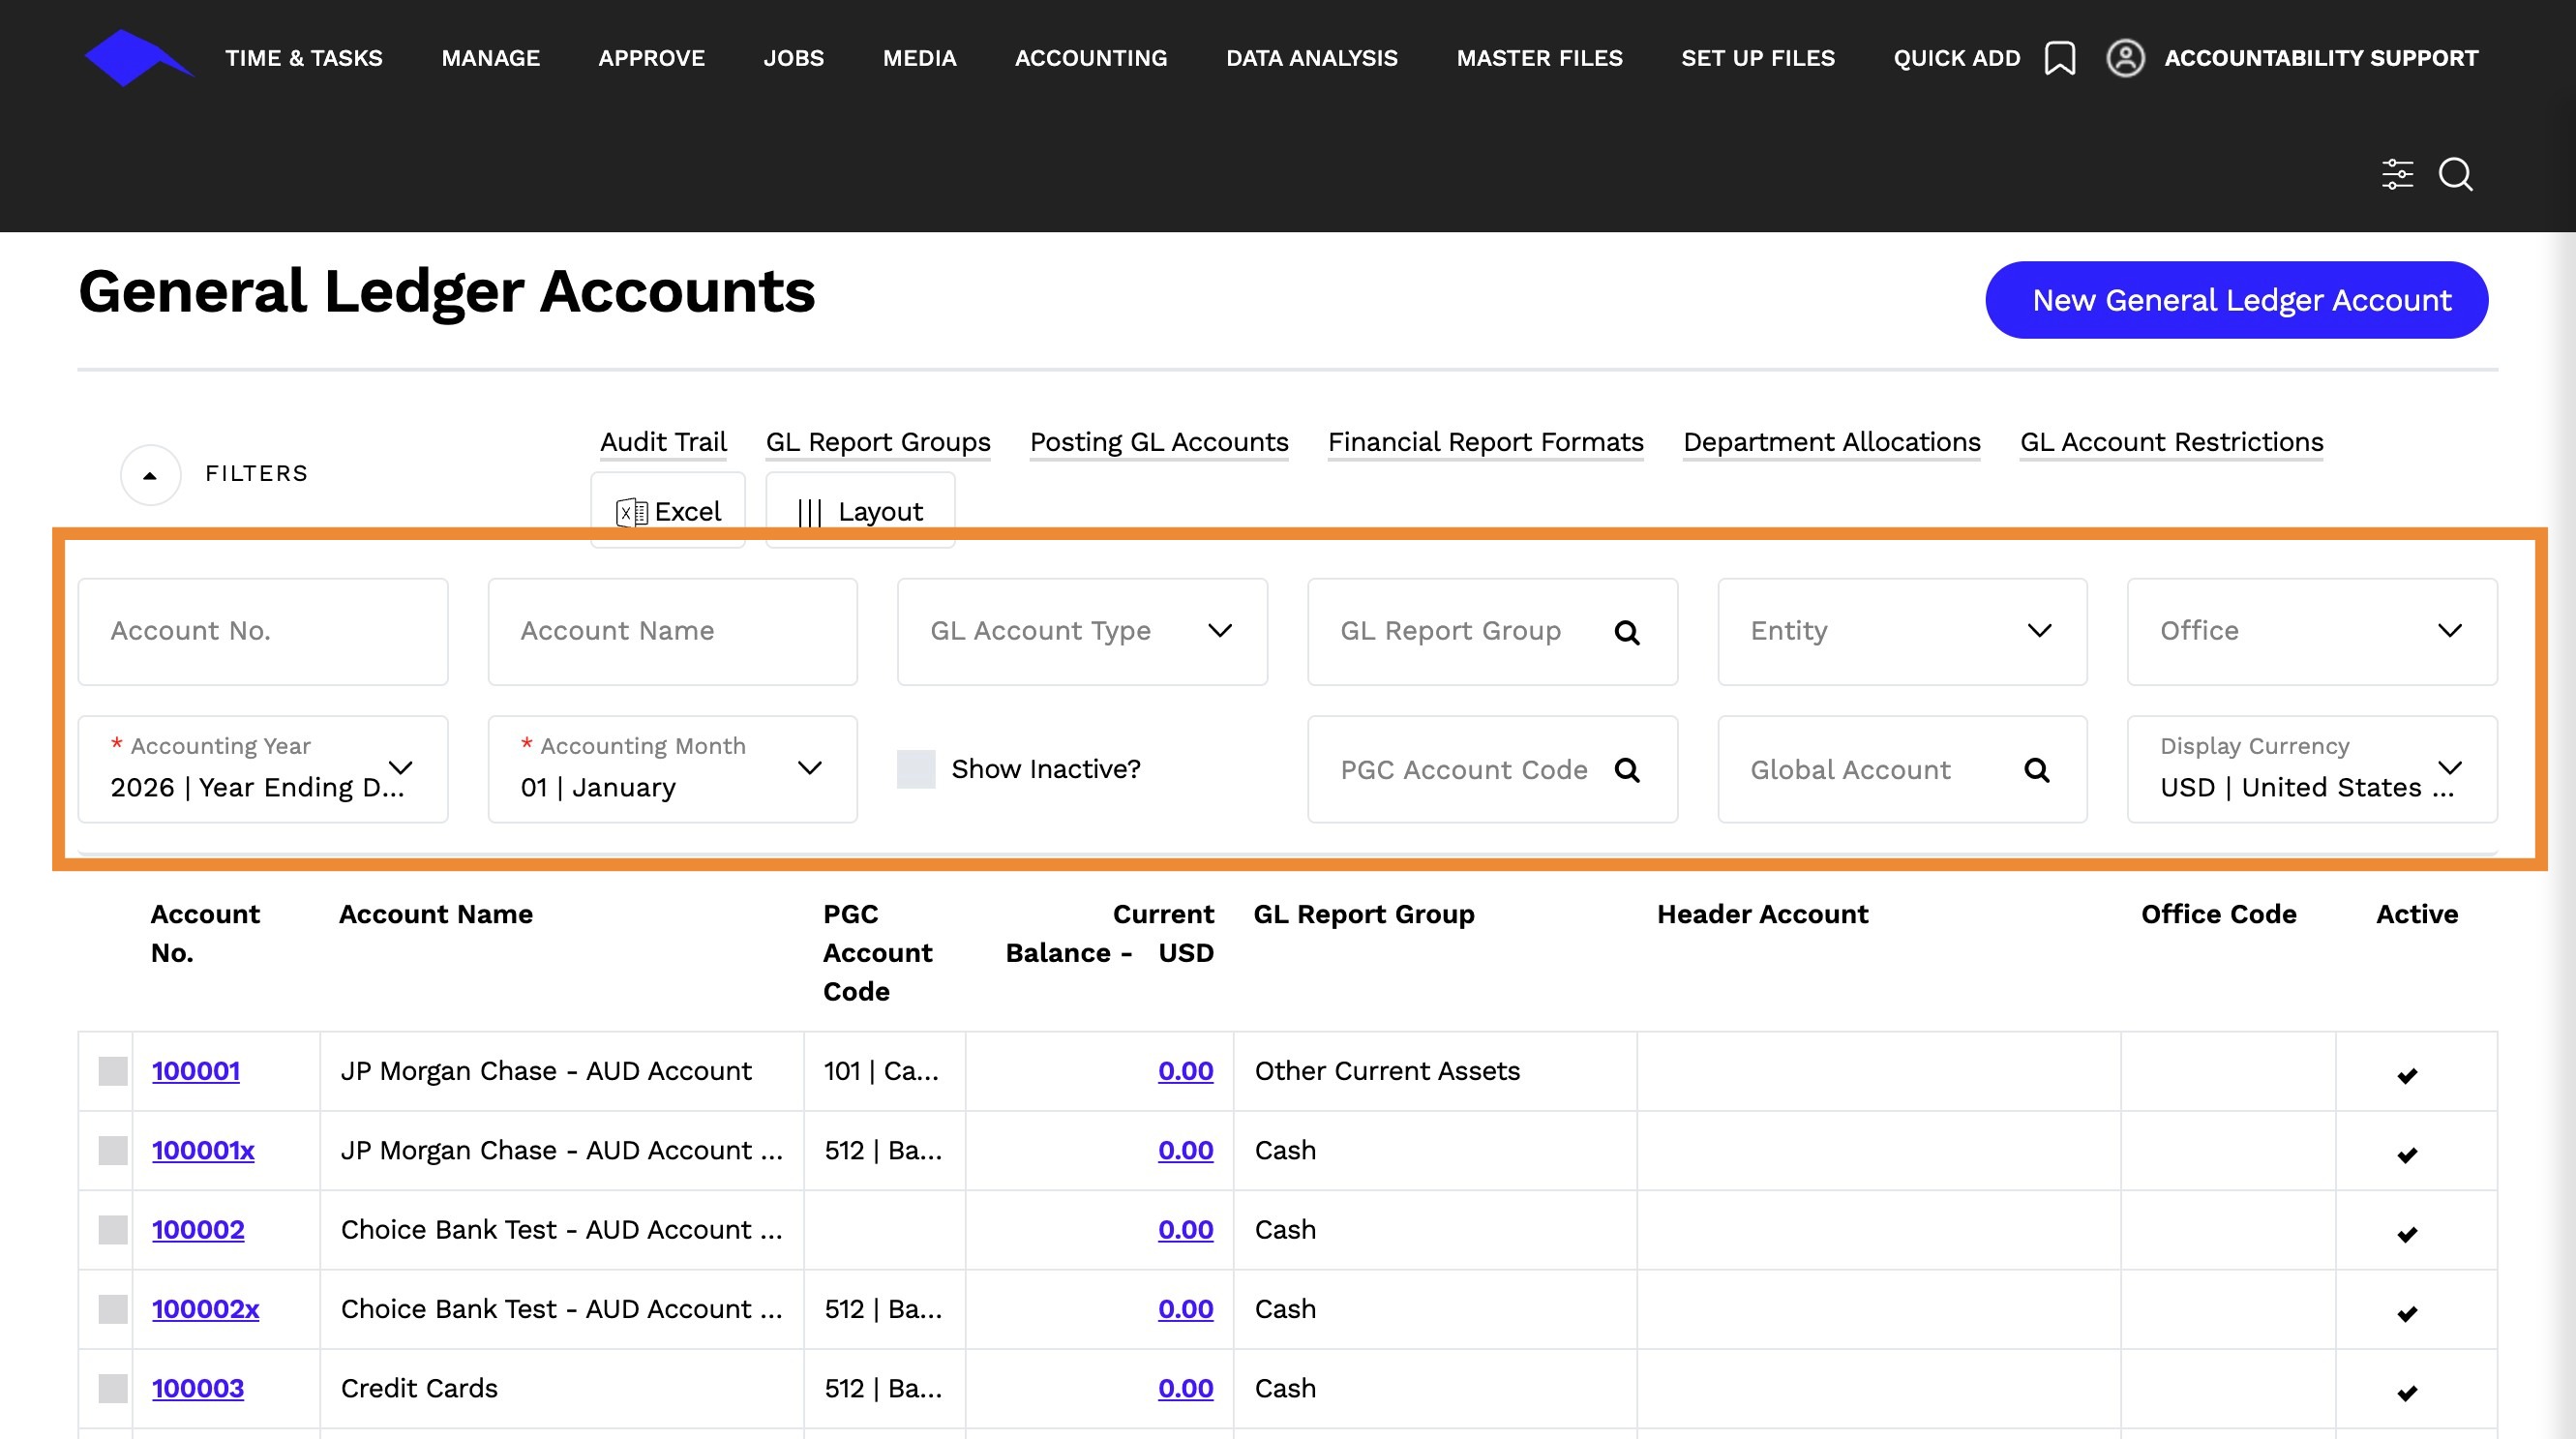
Task: Open the Display Currency dropdown
Action: (x=2312, y=769)
